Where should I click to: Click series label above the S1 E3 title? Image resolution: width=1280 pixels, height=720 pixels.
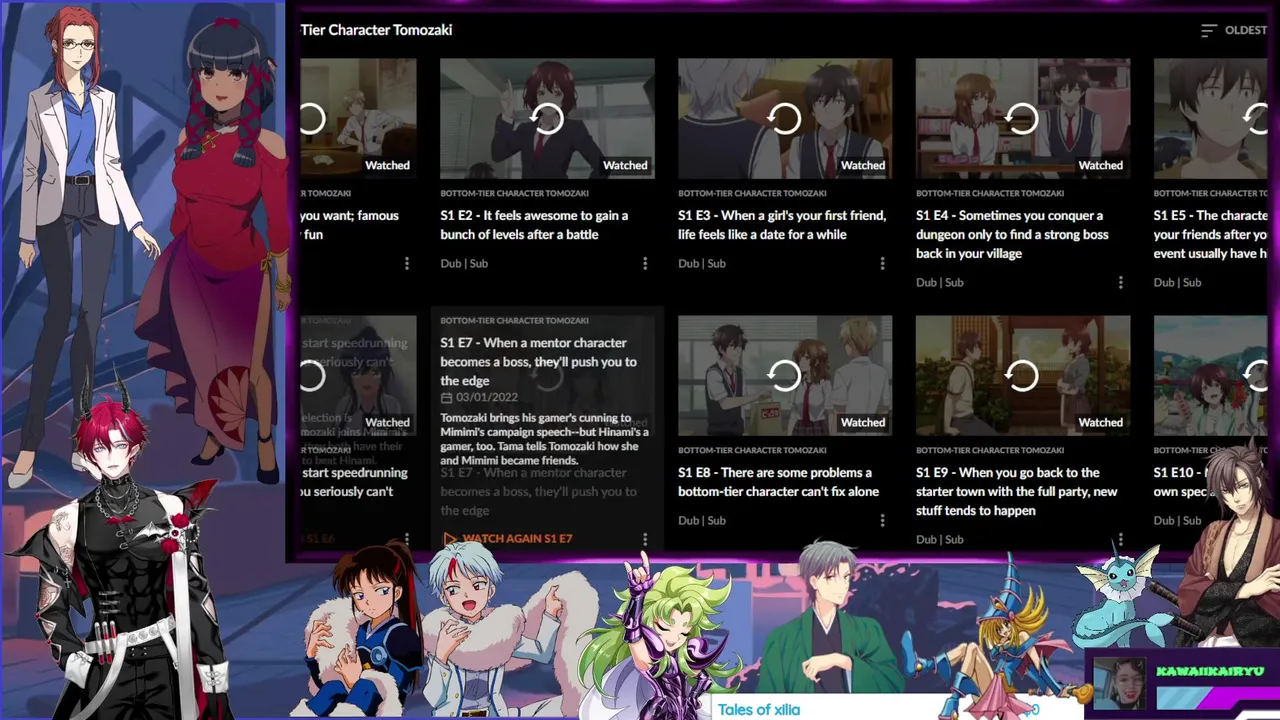tap(752, 193)
